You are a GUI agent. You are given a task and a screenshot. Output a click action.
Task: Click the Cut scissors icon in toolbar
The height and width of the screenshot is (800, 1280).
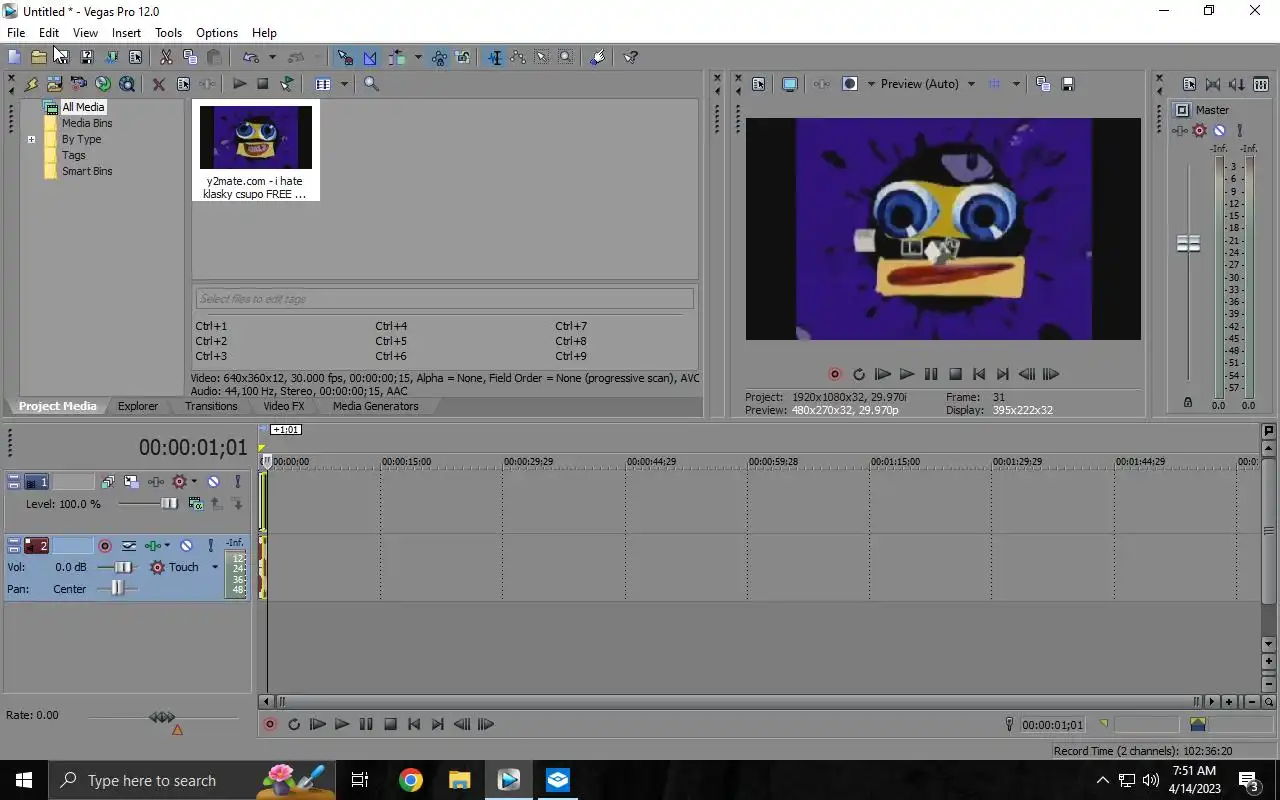[166, 57]
